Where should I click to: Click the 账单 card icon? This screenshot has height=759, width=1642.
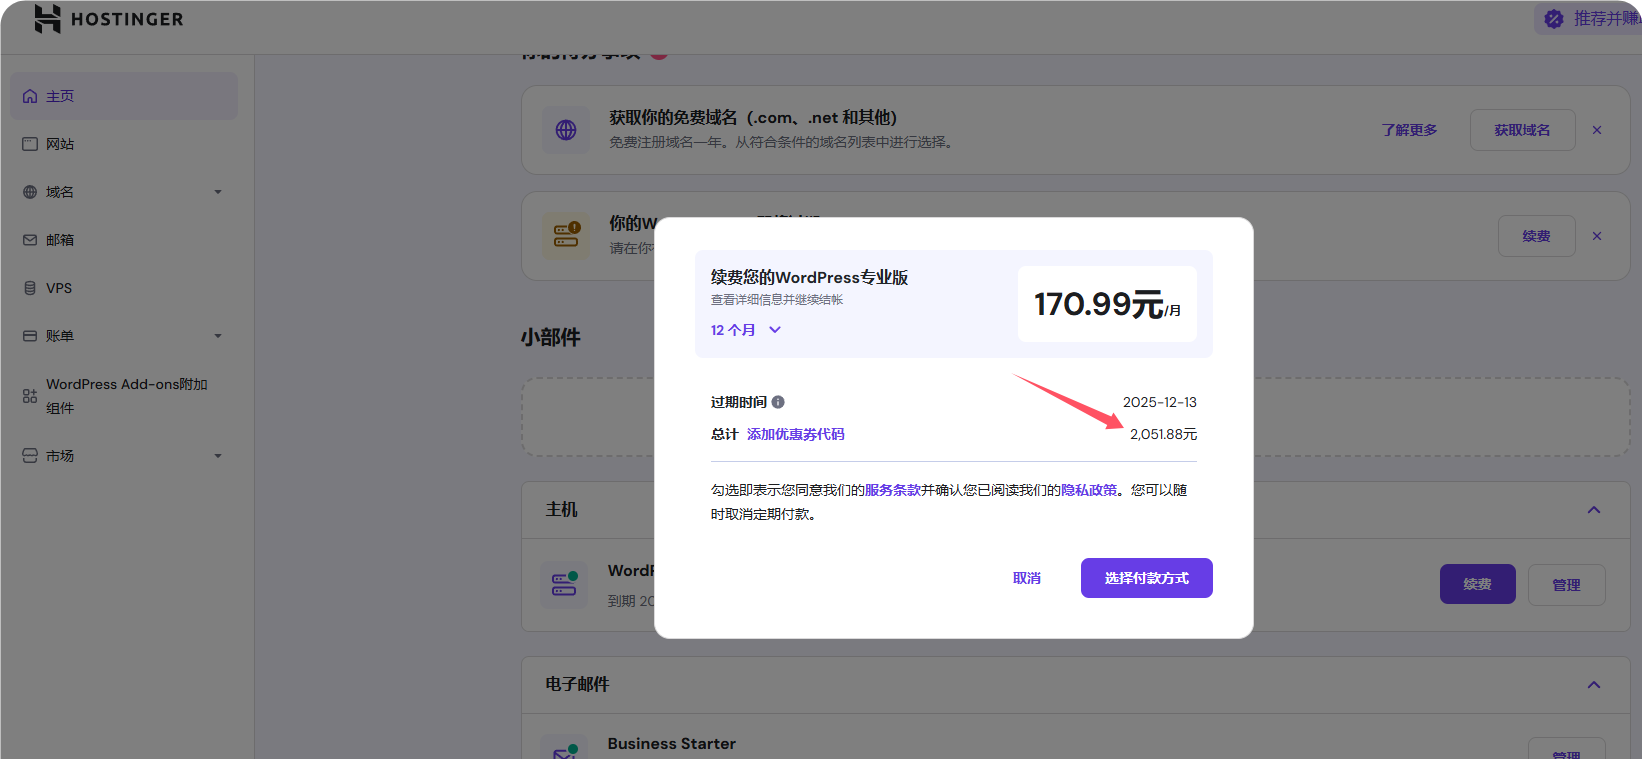pos(30,336)
